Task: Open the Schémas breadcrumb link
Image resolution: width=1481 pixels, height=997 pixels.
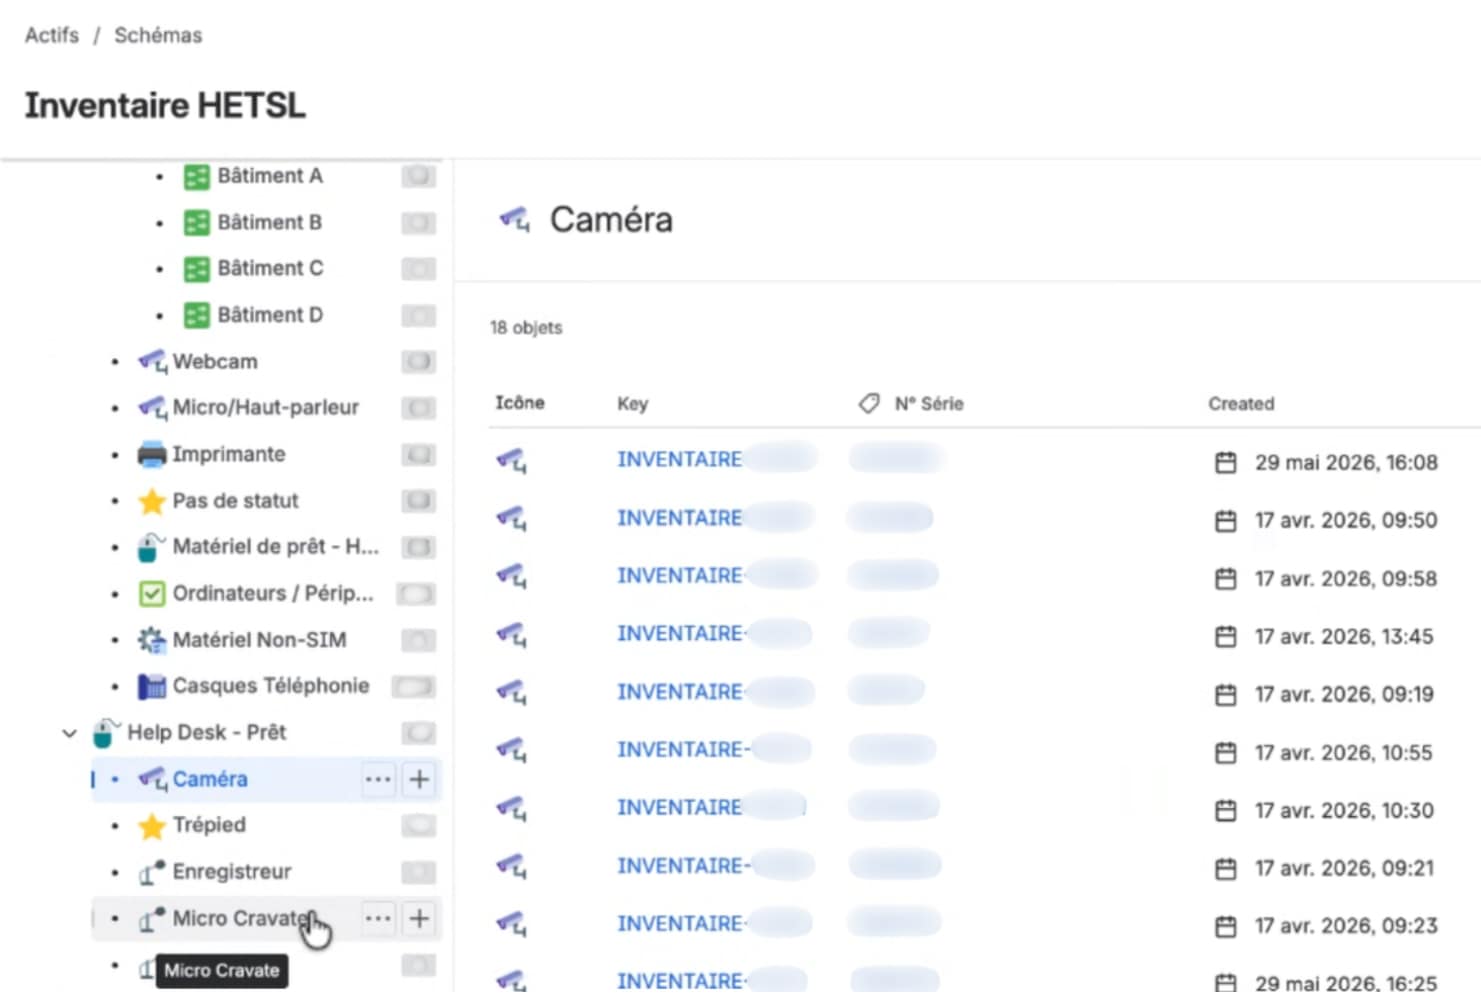Action: [158, 35]
